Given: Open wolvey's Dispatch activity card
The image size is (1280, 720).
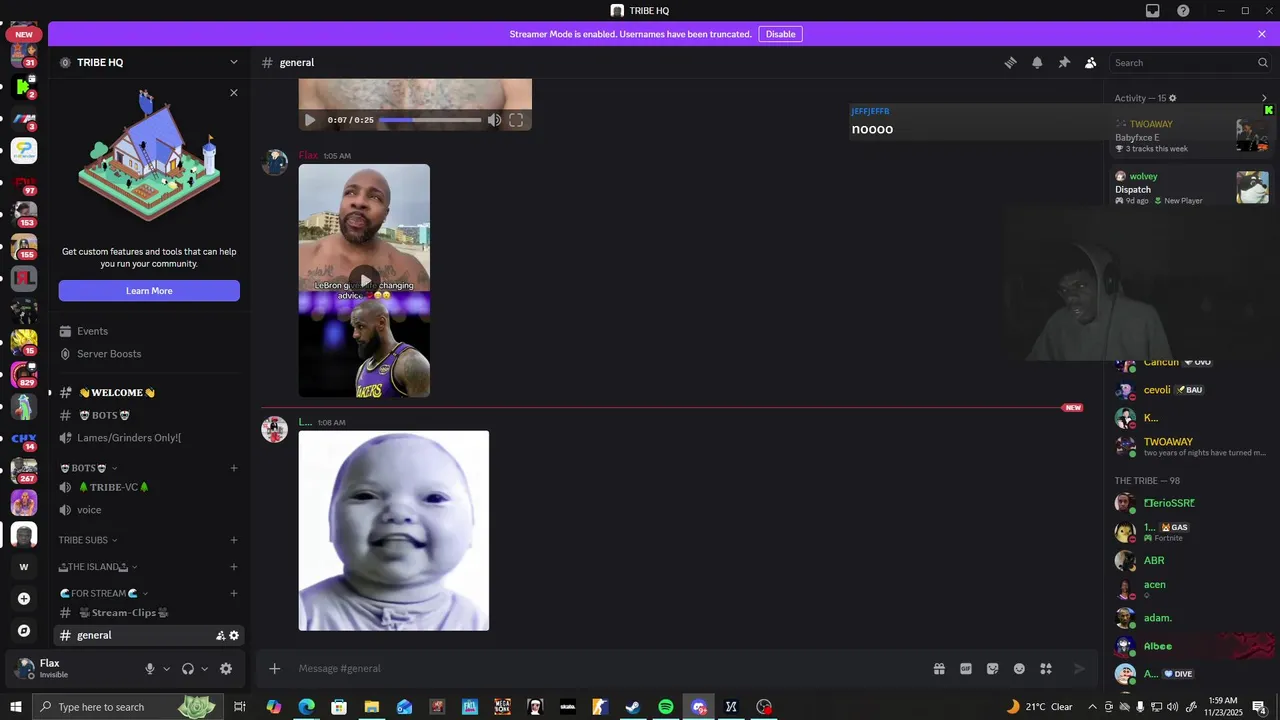Looking at the screenshot, I should click(1192, 187).
